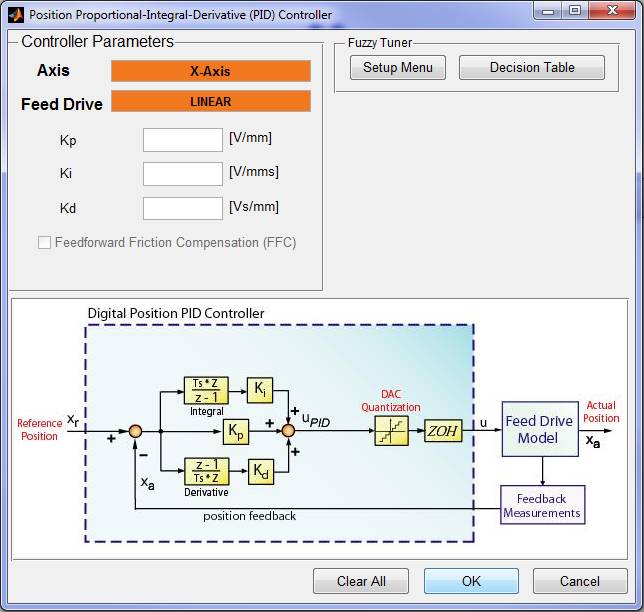The width and height of the screenshot is (644, 612).
Task: Click the uPID summing junction circle
Action: [x=288, y=431]
